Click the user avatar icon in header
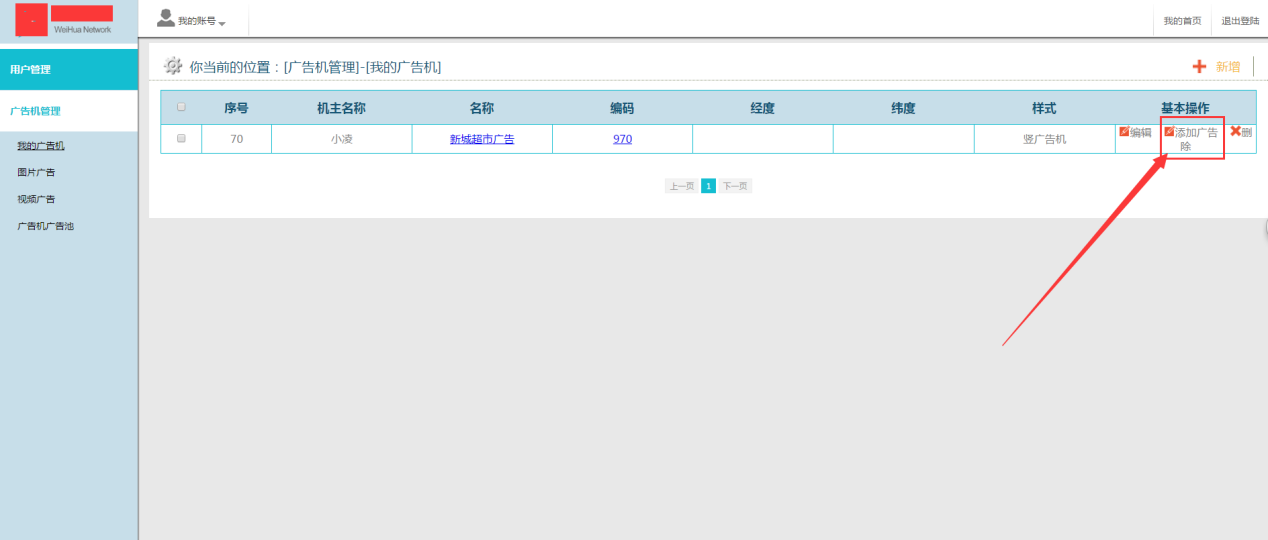Screen dimensions: 1268x540 166,18
